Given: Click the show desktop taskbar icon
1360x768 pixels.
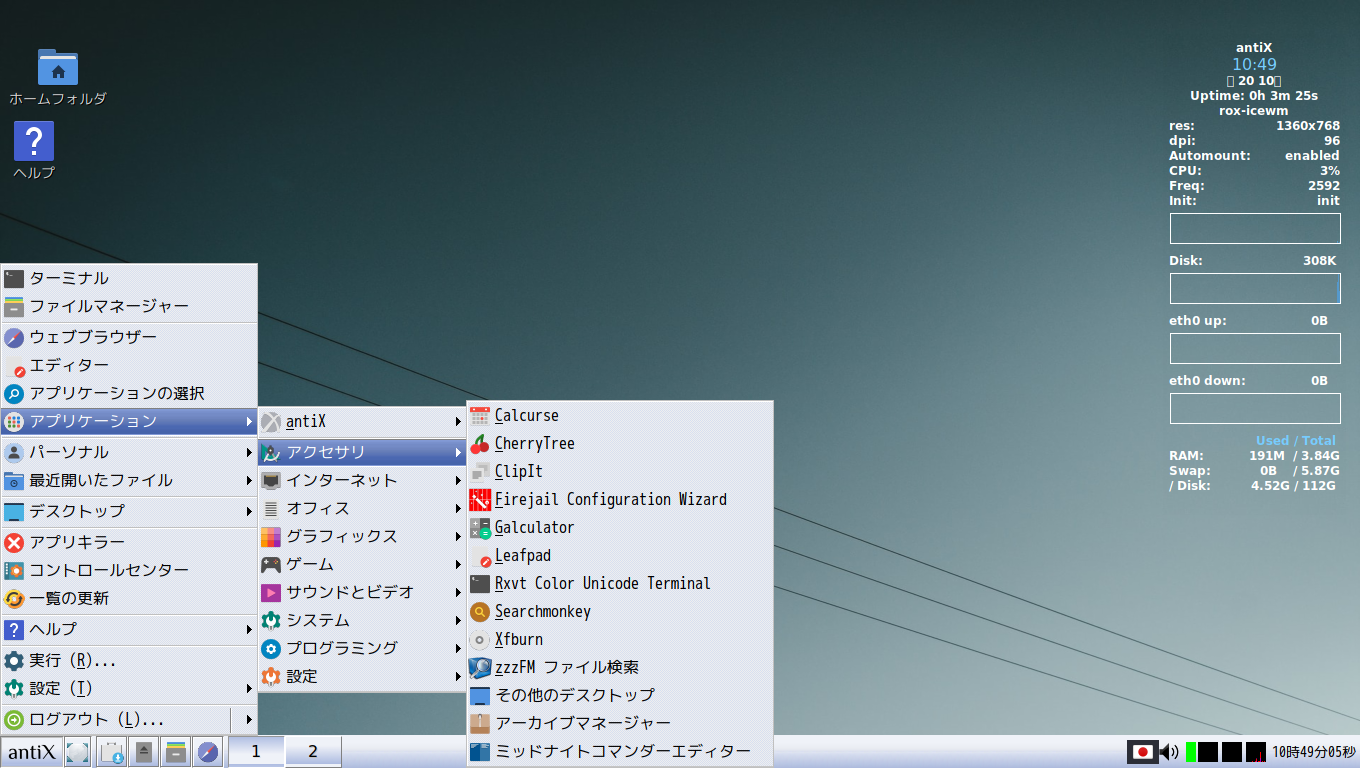Looking at the screenshot, I should point(78,752).
